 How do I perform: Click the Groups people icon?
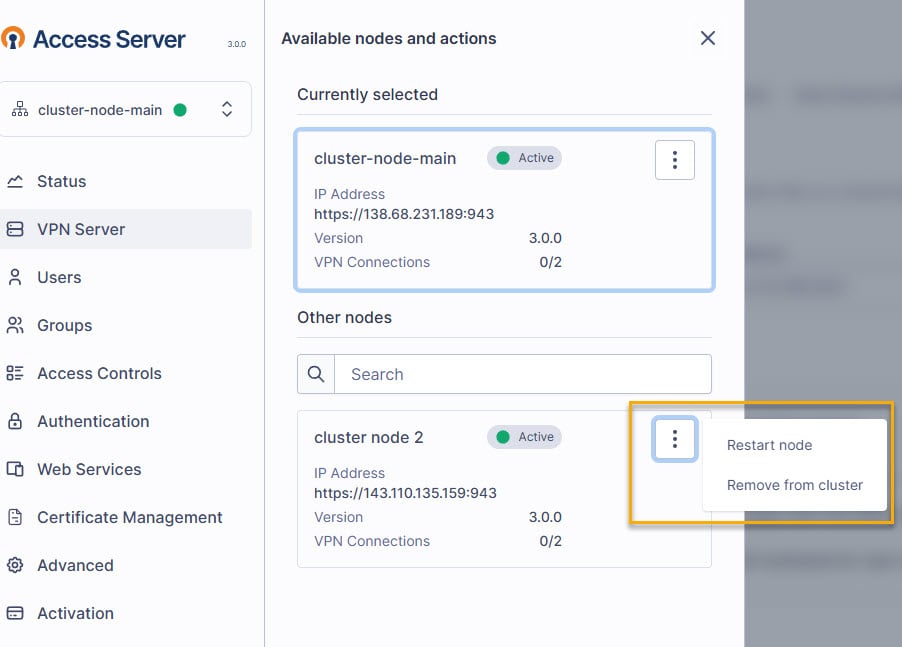click(15, 325)
